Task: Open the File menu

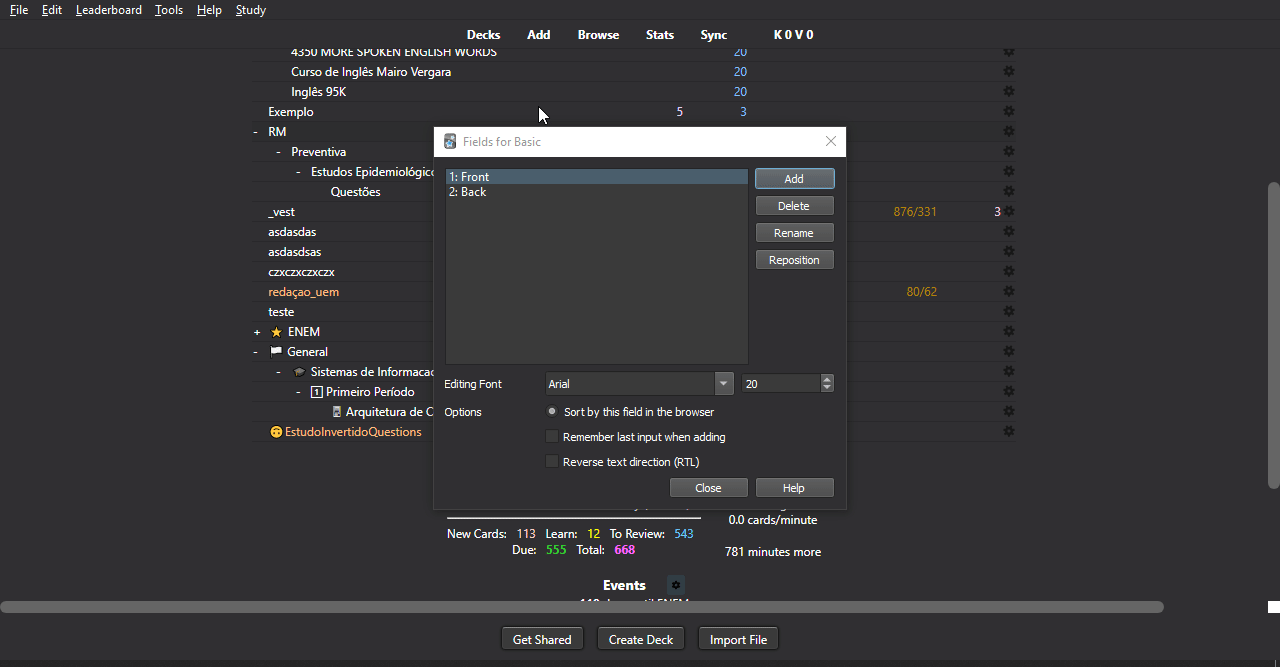Action: coord(19,10)
